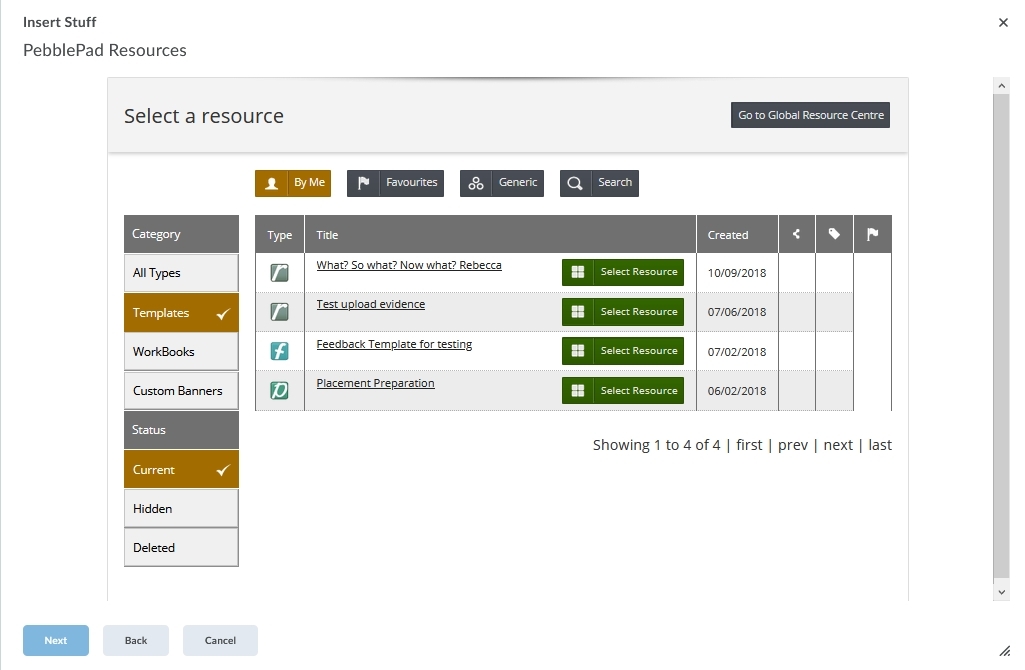Click the Favourites flag icon

pos(363,183)
